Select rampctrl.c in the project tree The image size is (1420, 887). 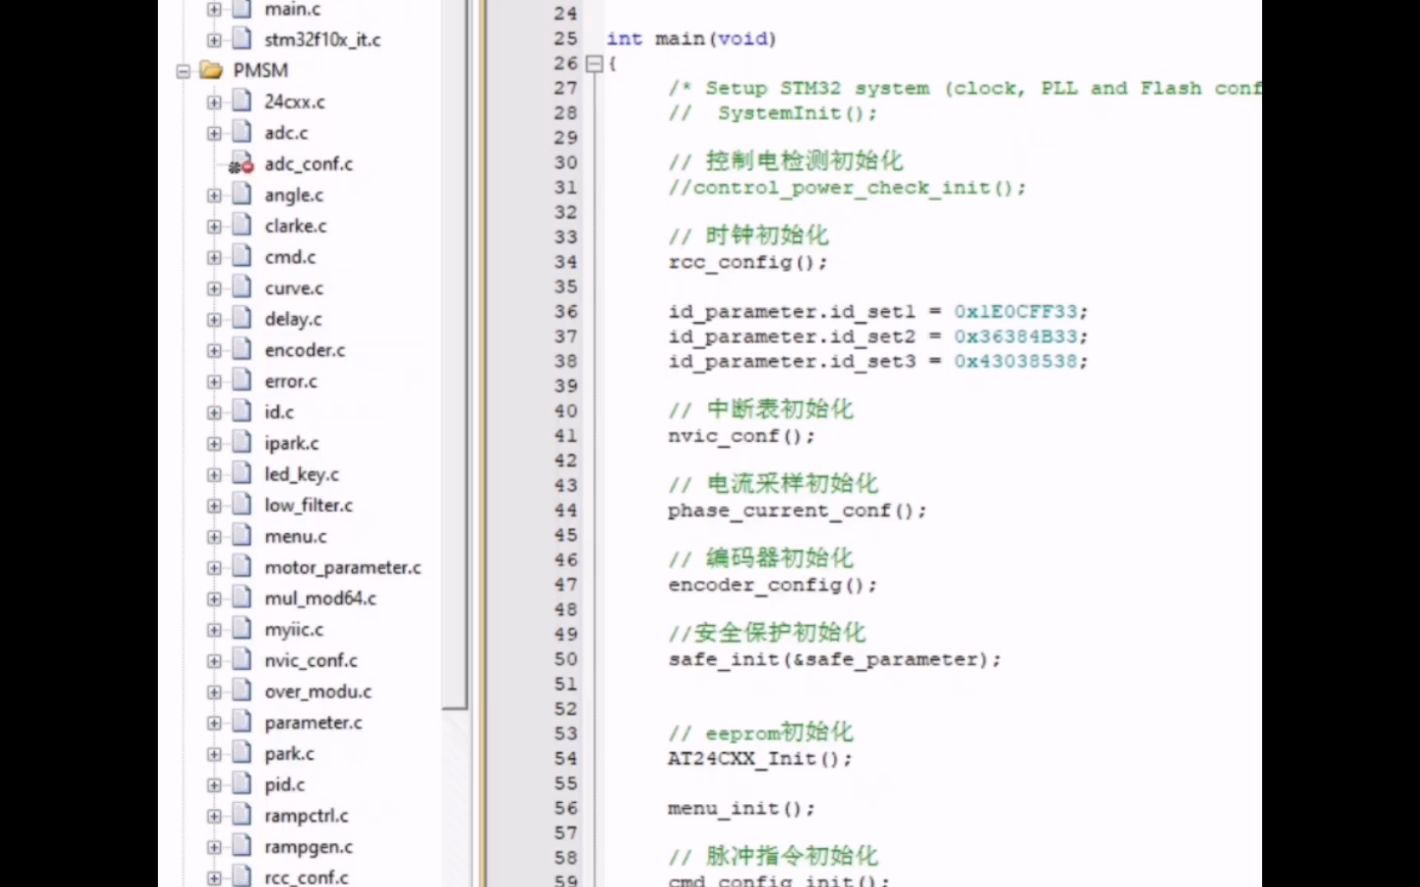pos(306,816)
